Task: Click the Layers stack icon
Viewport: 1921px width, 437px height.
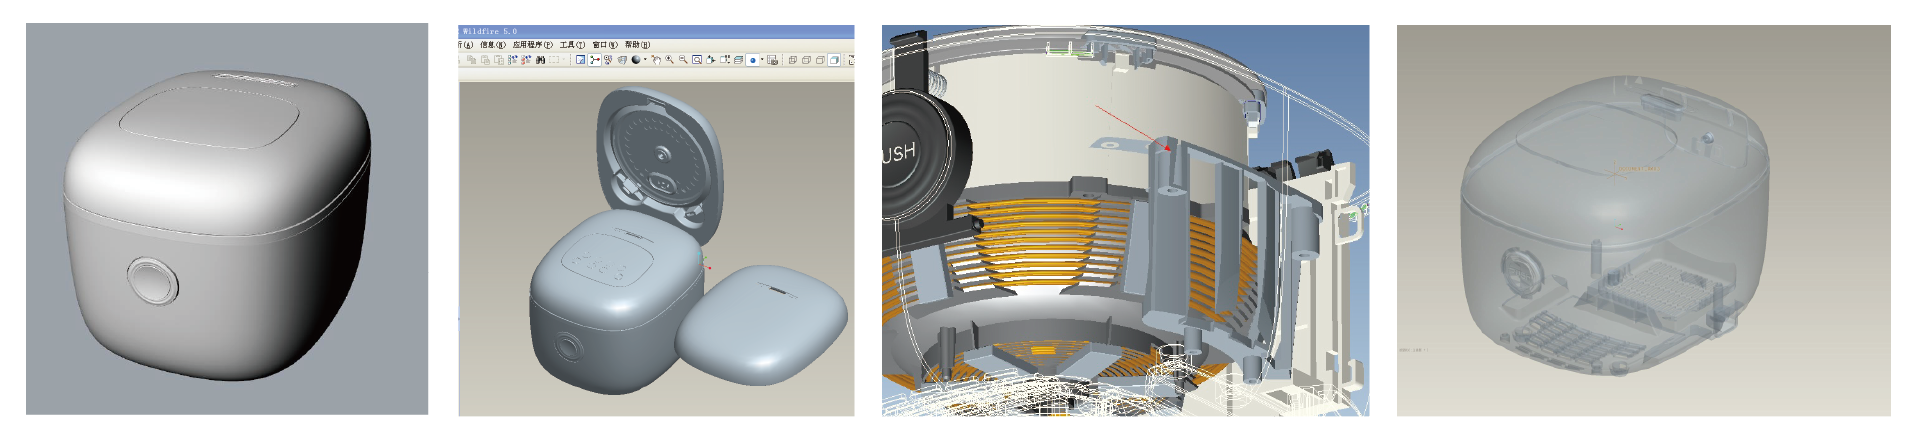Action: (738, 60)
